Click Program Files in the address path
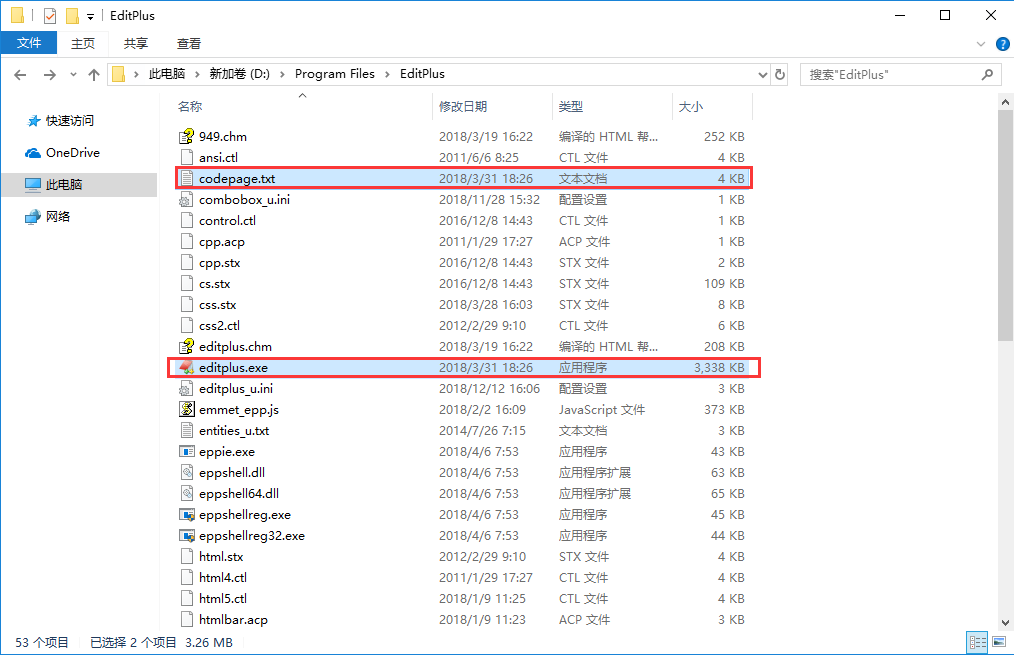Viewport: 1014px width, 655px height. point(334,74)
